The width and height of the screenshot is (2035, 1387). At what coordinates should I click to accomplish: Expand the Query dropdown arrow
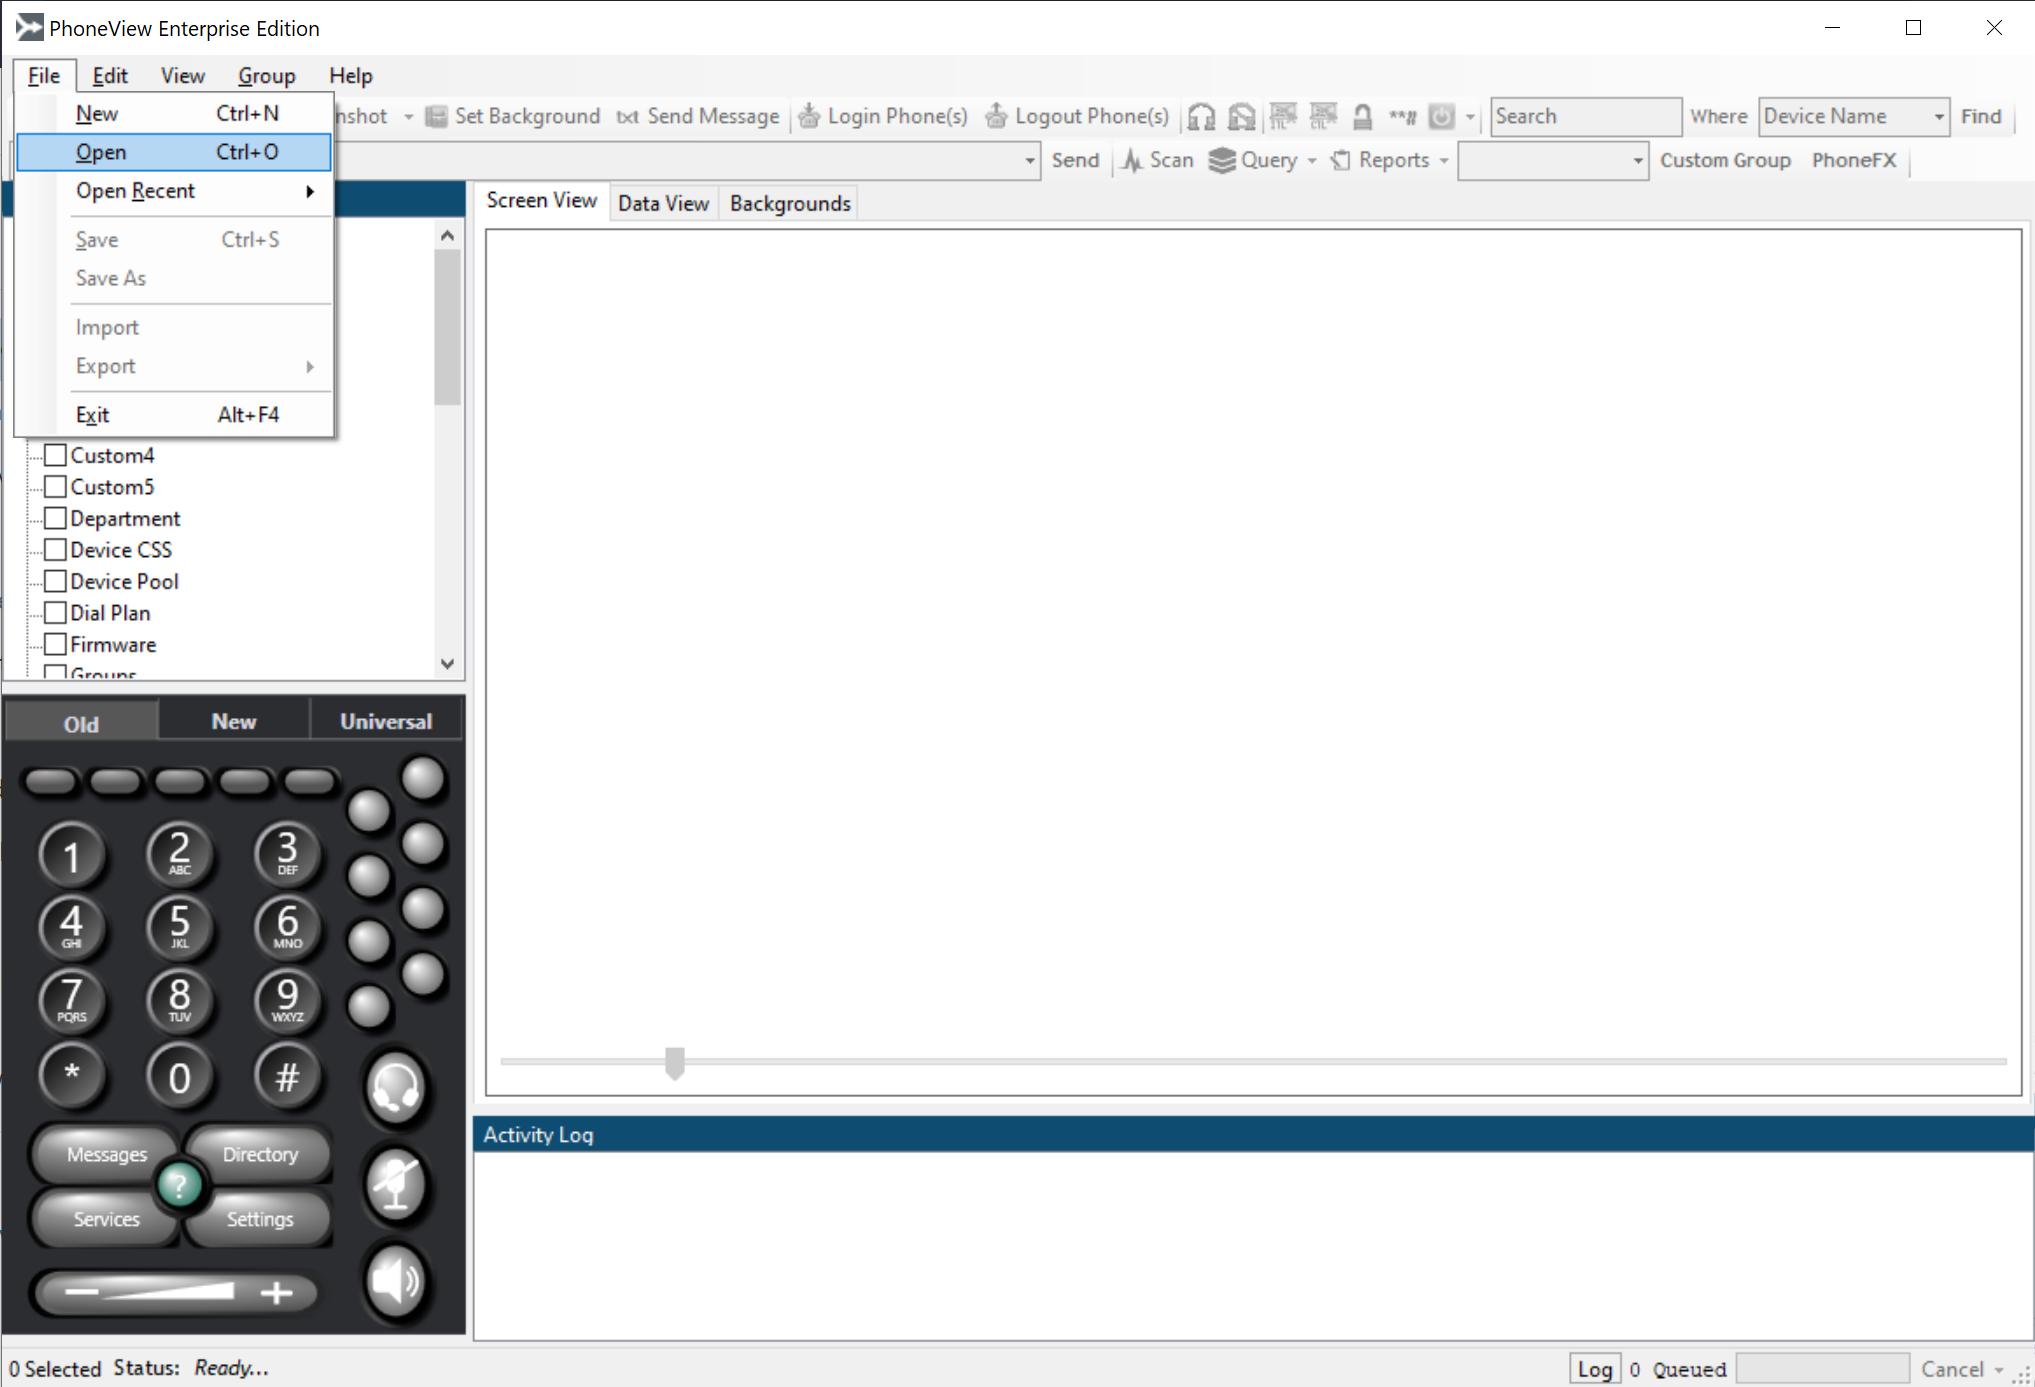click(1311, 161)
